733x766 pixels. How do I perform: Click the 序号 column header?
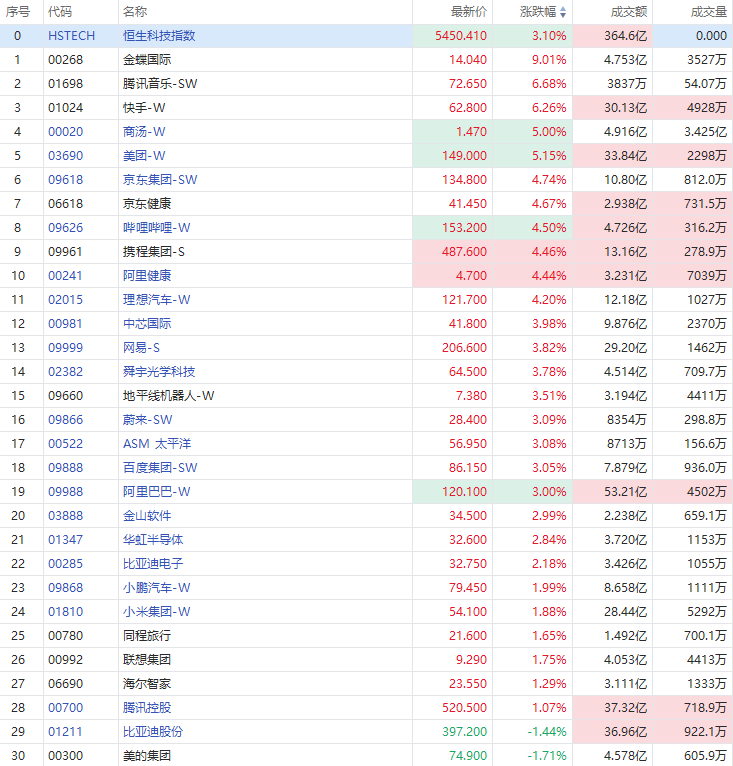pos(17,12)
